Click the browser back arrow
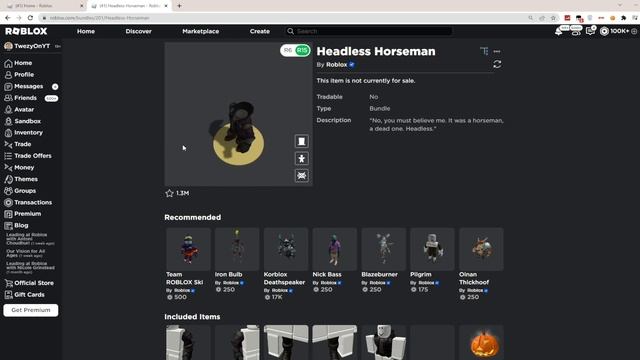 pos(7,18)
